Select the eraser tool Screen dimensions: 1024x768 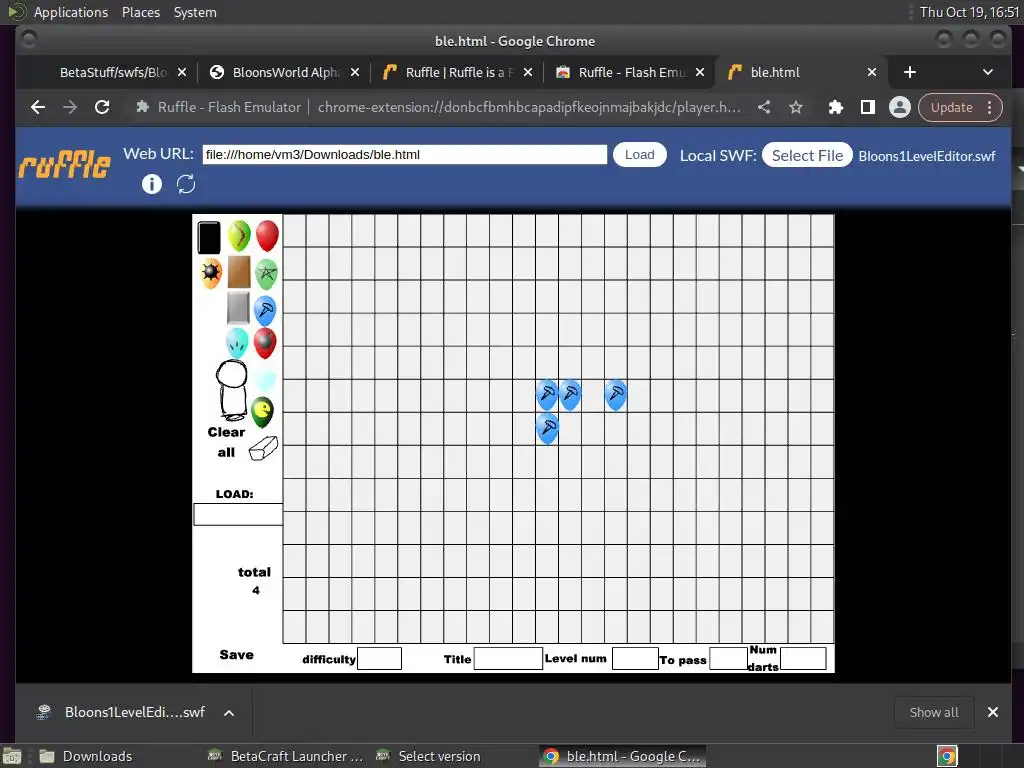coord(263,449)
